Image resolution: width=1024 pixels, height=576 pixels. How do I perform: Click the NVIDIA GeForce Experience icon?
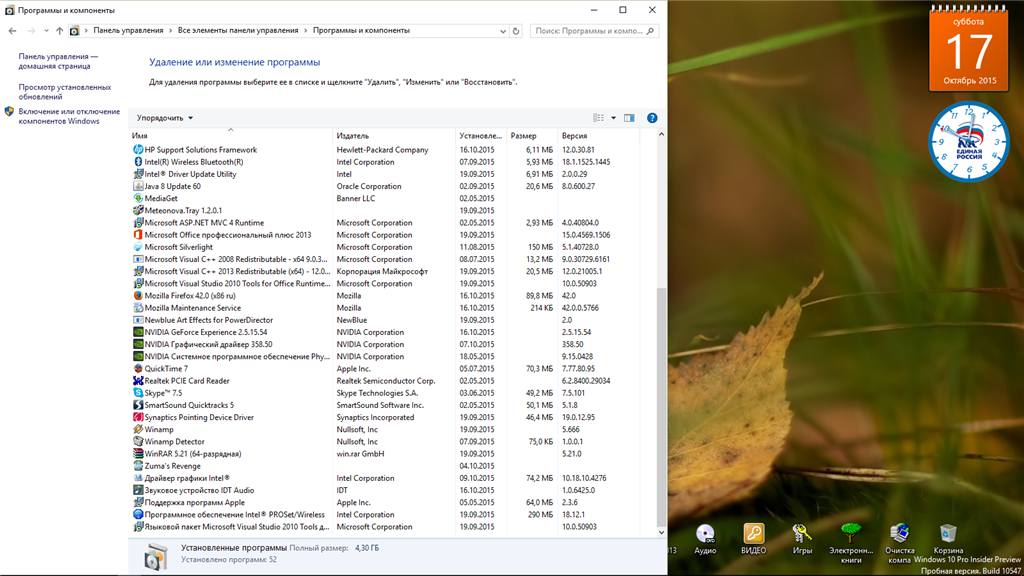[138, 332]
